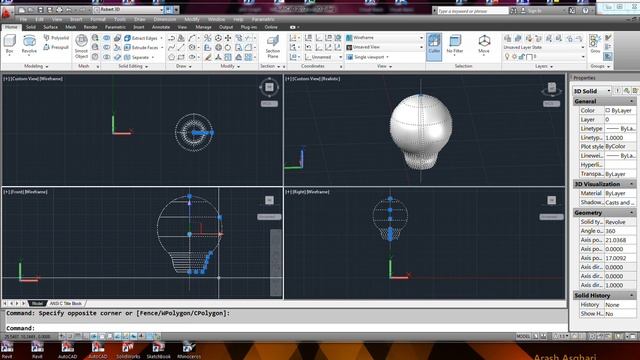This screenshot has height=360, width=640.
Task: Click the [Custom View] [Wireframe] viewport label
Action: coord(33,79)
